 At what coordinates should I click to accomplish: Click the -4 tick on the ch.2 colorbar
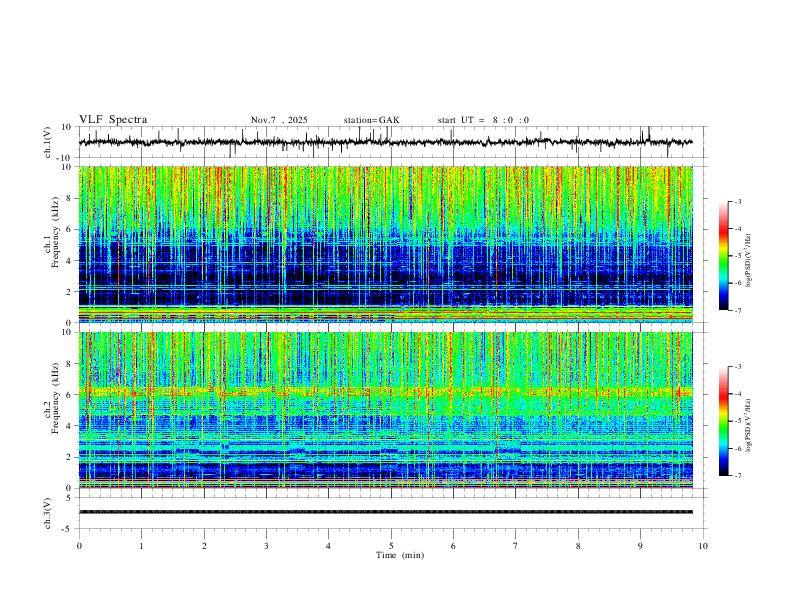[738, 394]
